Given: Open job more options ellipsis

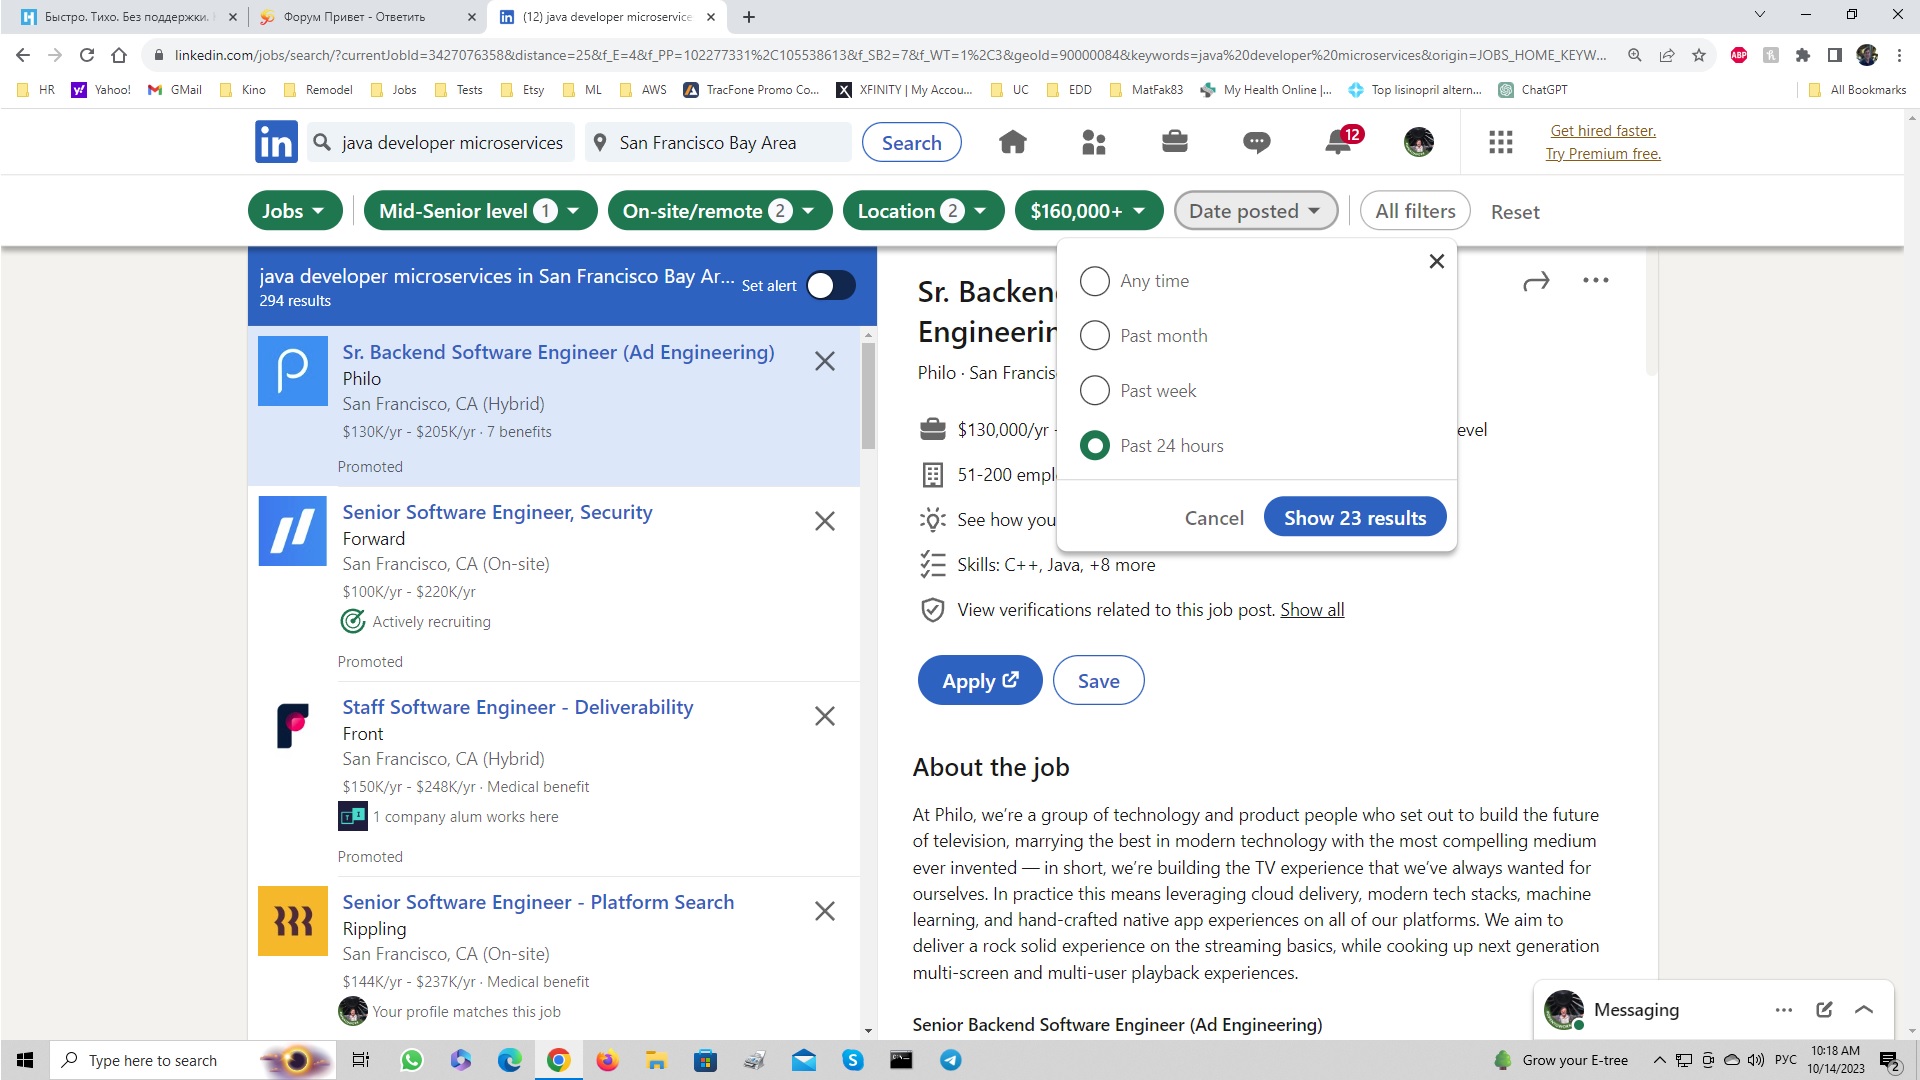Looking at the screenshot, I should (x=1596, y=280).
